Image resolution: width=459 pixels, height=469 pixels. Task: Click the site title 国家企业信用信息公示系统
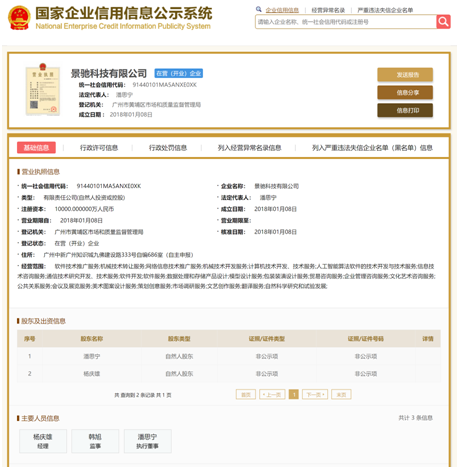coord(124,14)
